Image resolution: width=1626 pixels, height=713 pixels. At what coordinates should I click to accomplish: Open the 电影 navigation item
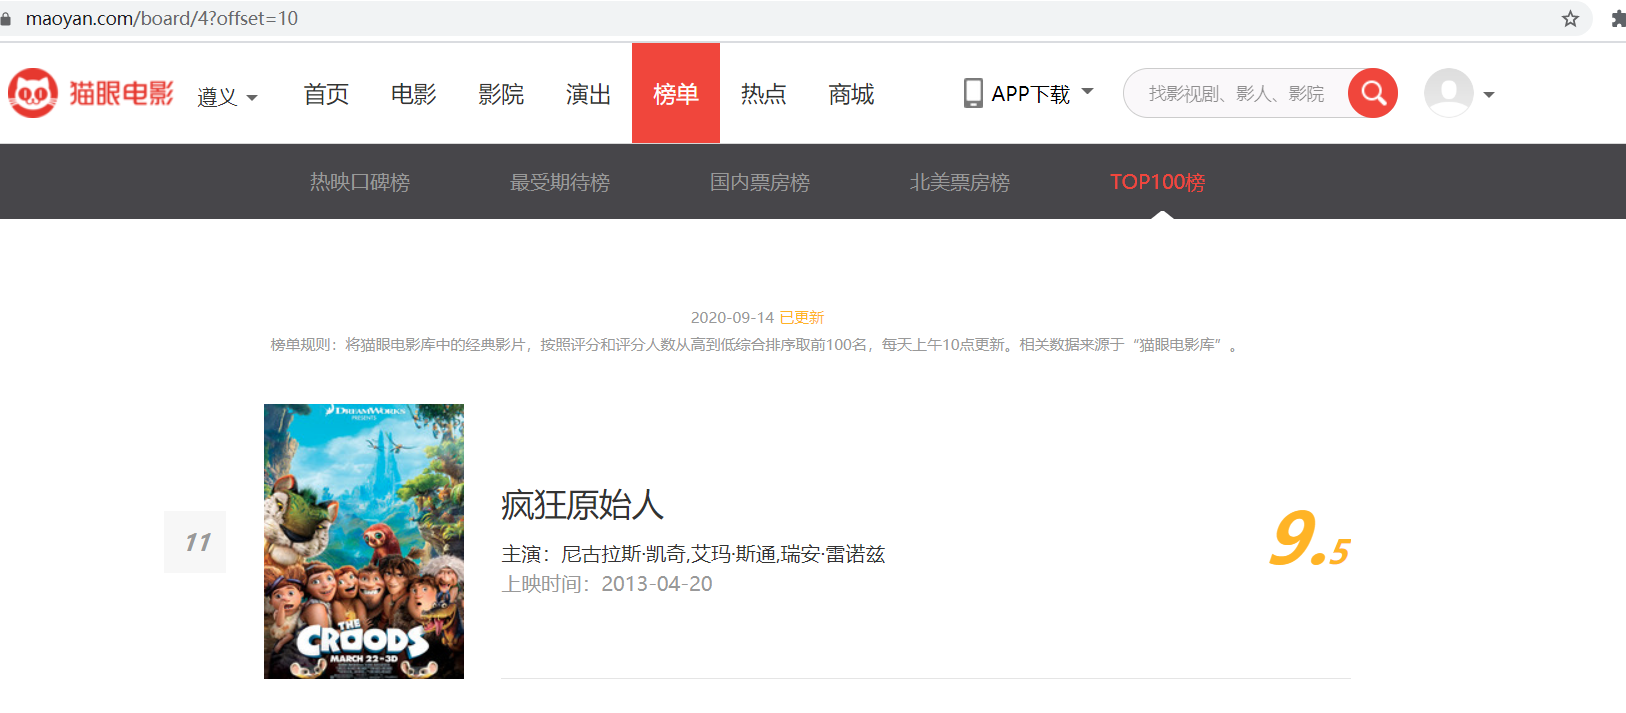click(x=413, y=94)
